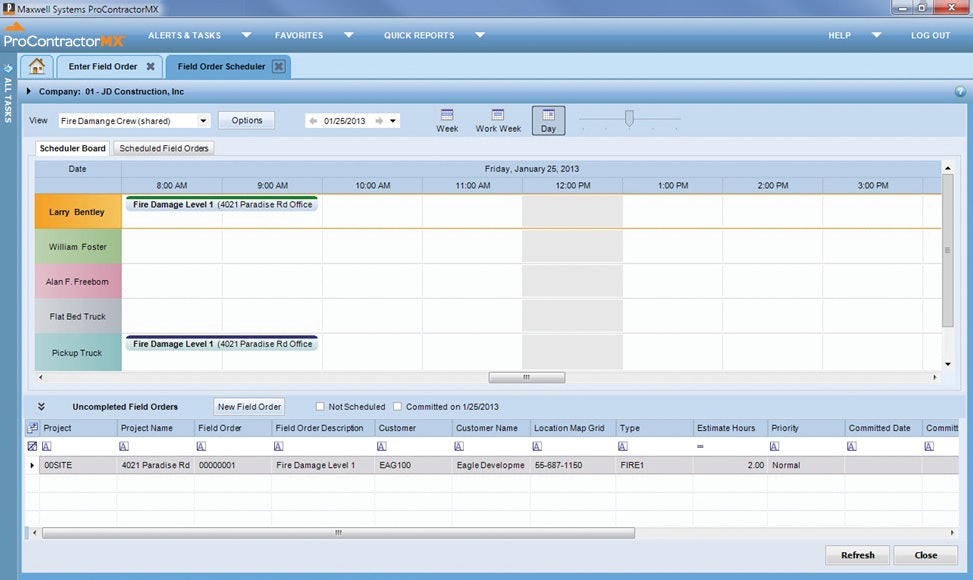Open the date picker dropdown arrow
Viewport: 973px width, 580px height.
(393, 121)
